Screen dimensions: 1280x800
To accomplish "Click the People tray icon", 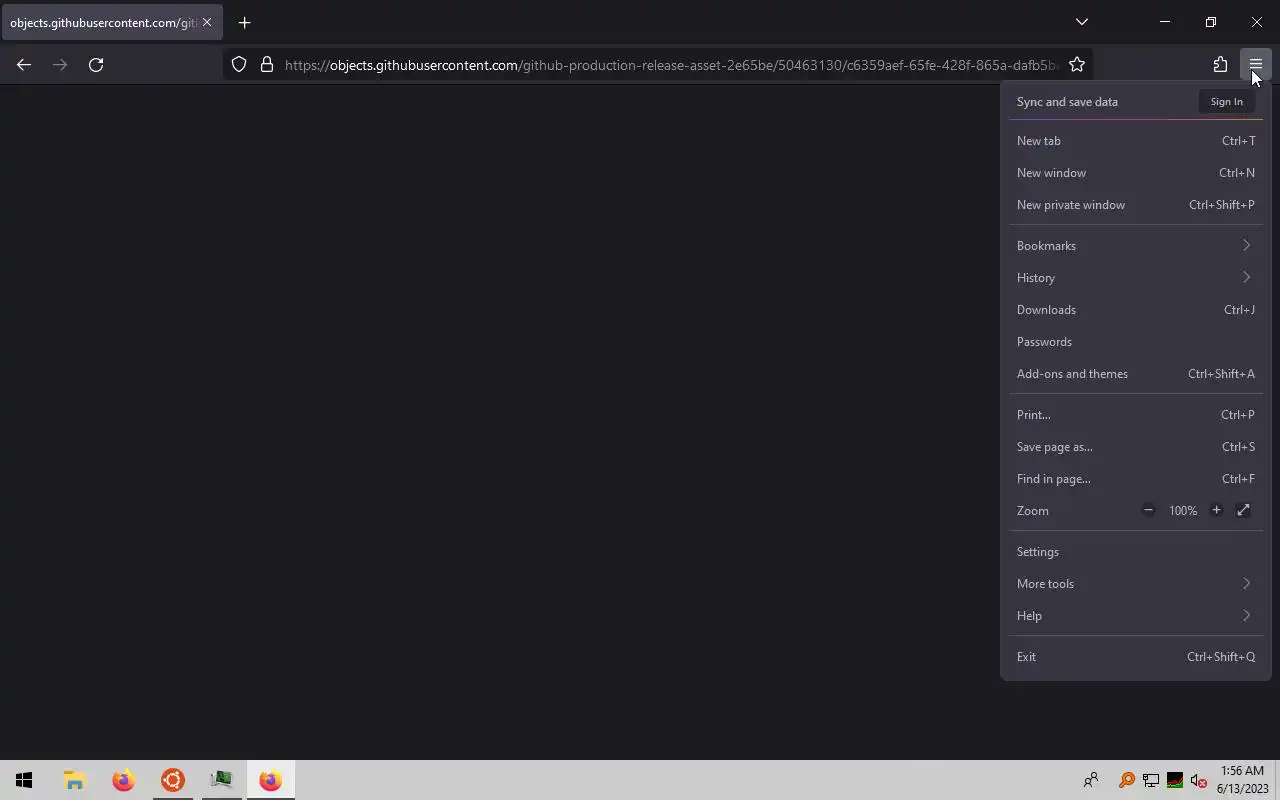I will click(x=1091, y=780).
